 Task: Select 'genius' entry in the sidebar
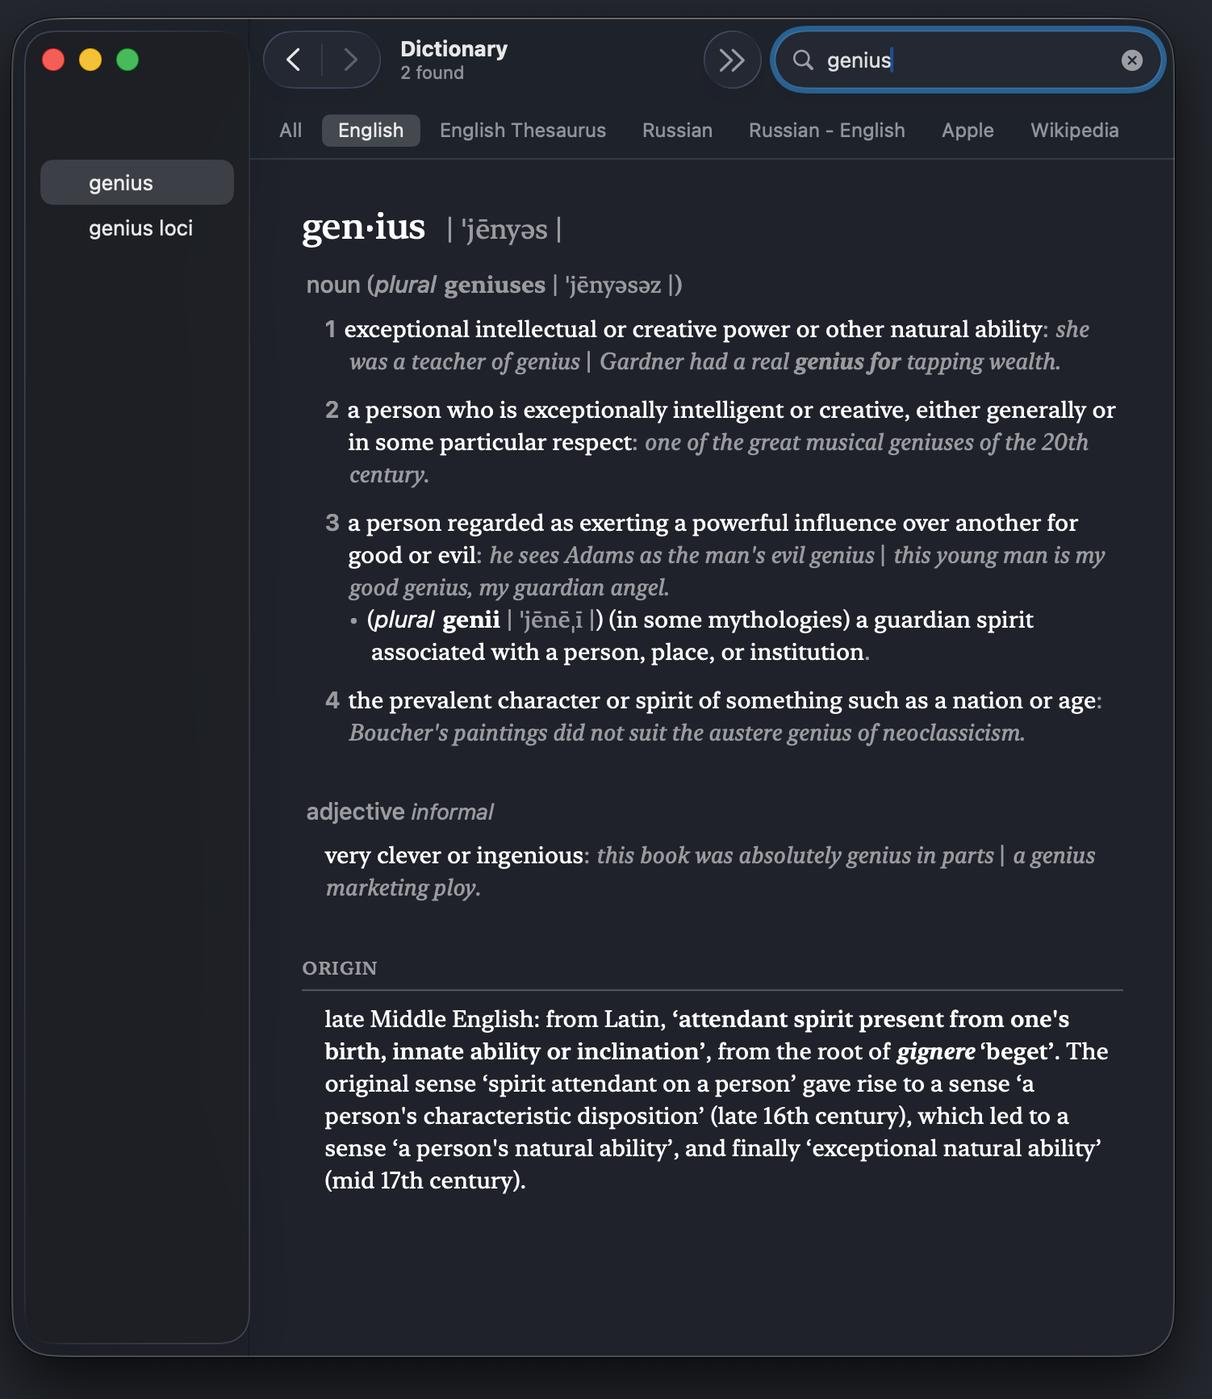121,183
